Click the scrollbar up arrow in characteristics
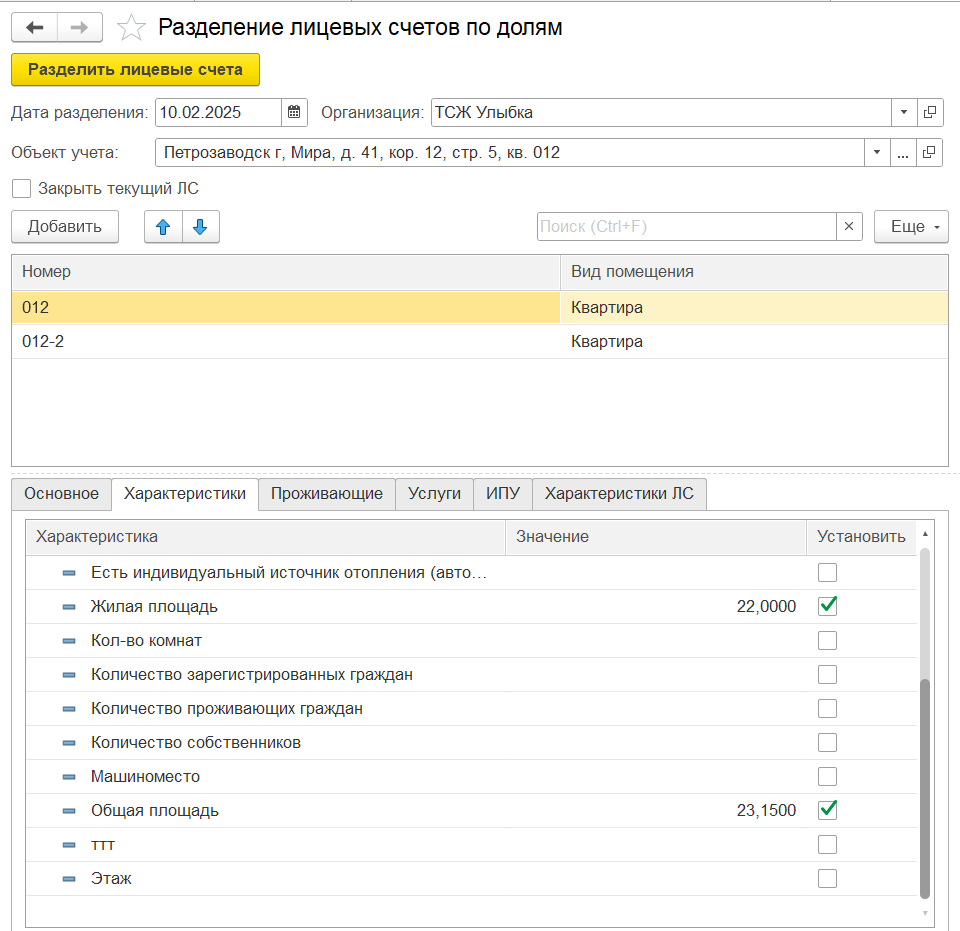 pyautogui.click(x=925, y=534)
